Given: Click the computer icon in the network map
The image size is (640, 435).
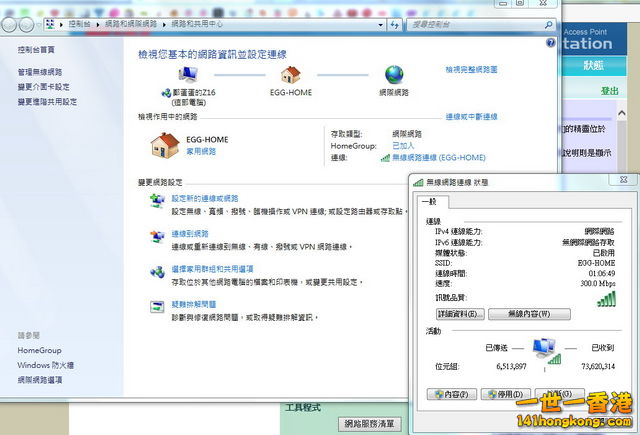Looking at the screenshot, I should [x=188, y=75].
